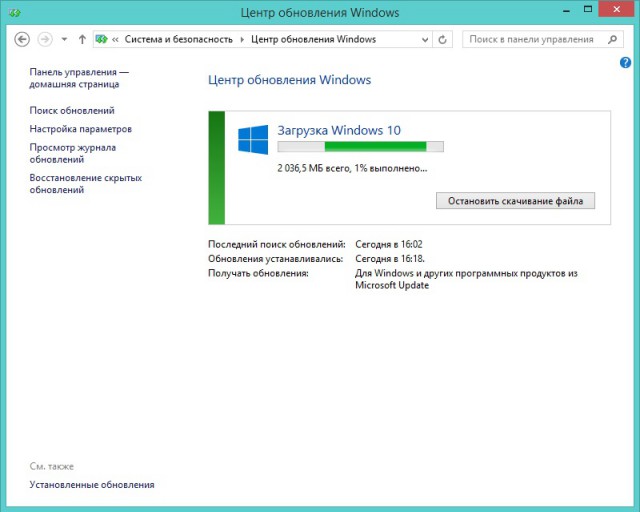Click 'Остановить скачивание файла' button
640x512 pixels.
coord(515,201)
